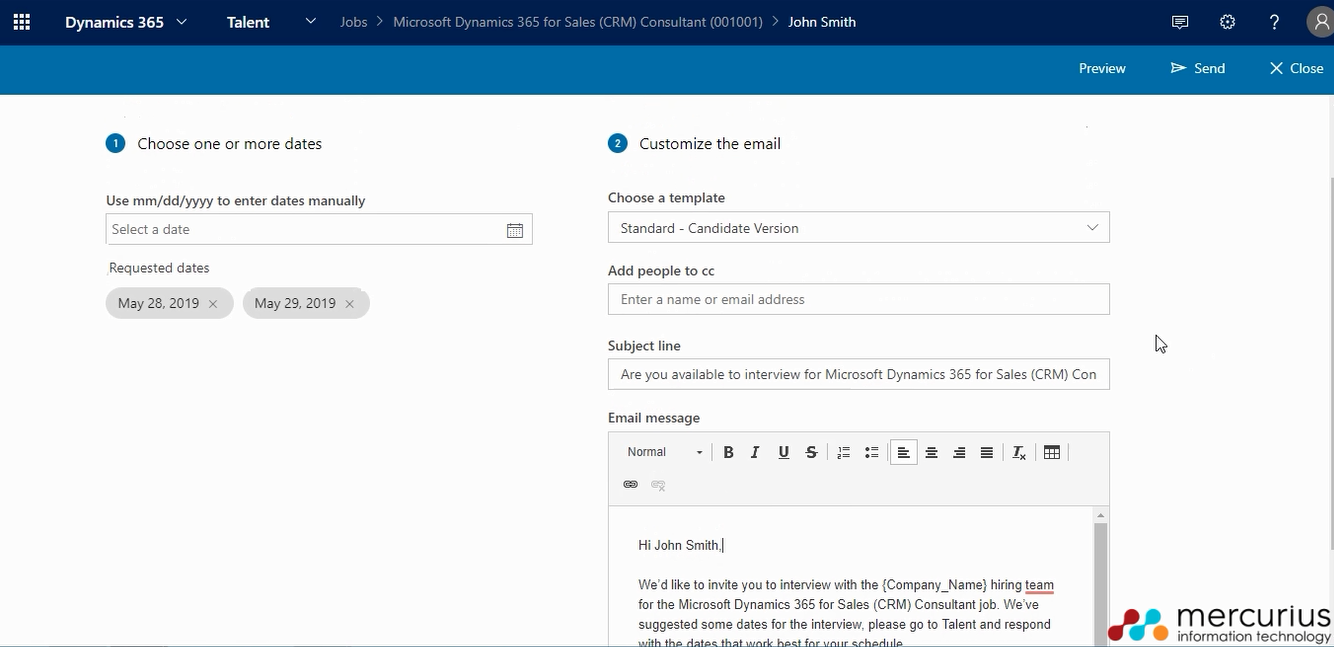This screenshot has height=647, width=1334.
Task: Open the calendar date picker icon
Action: pos(515,230)
